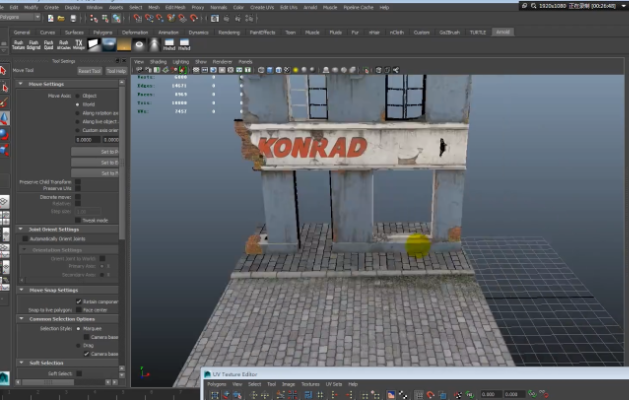This screenshot has width=629, height=400.
Task: Click the Tool Help button
Action: pos(116,71)
